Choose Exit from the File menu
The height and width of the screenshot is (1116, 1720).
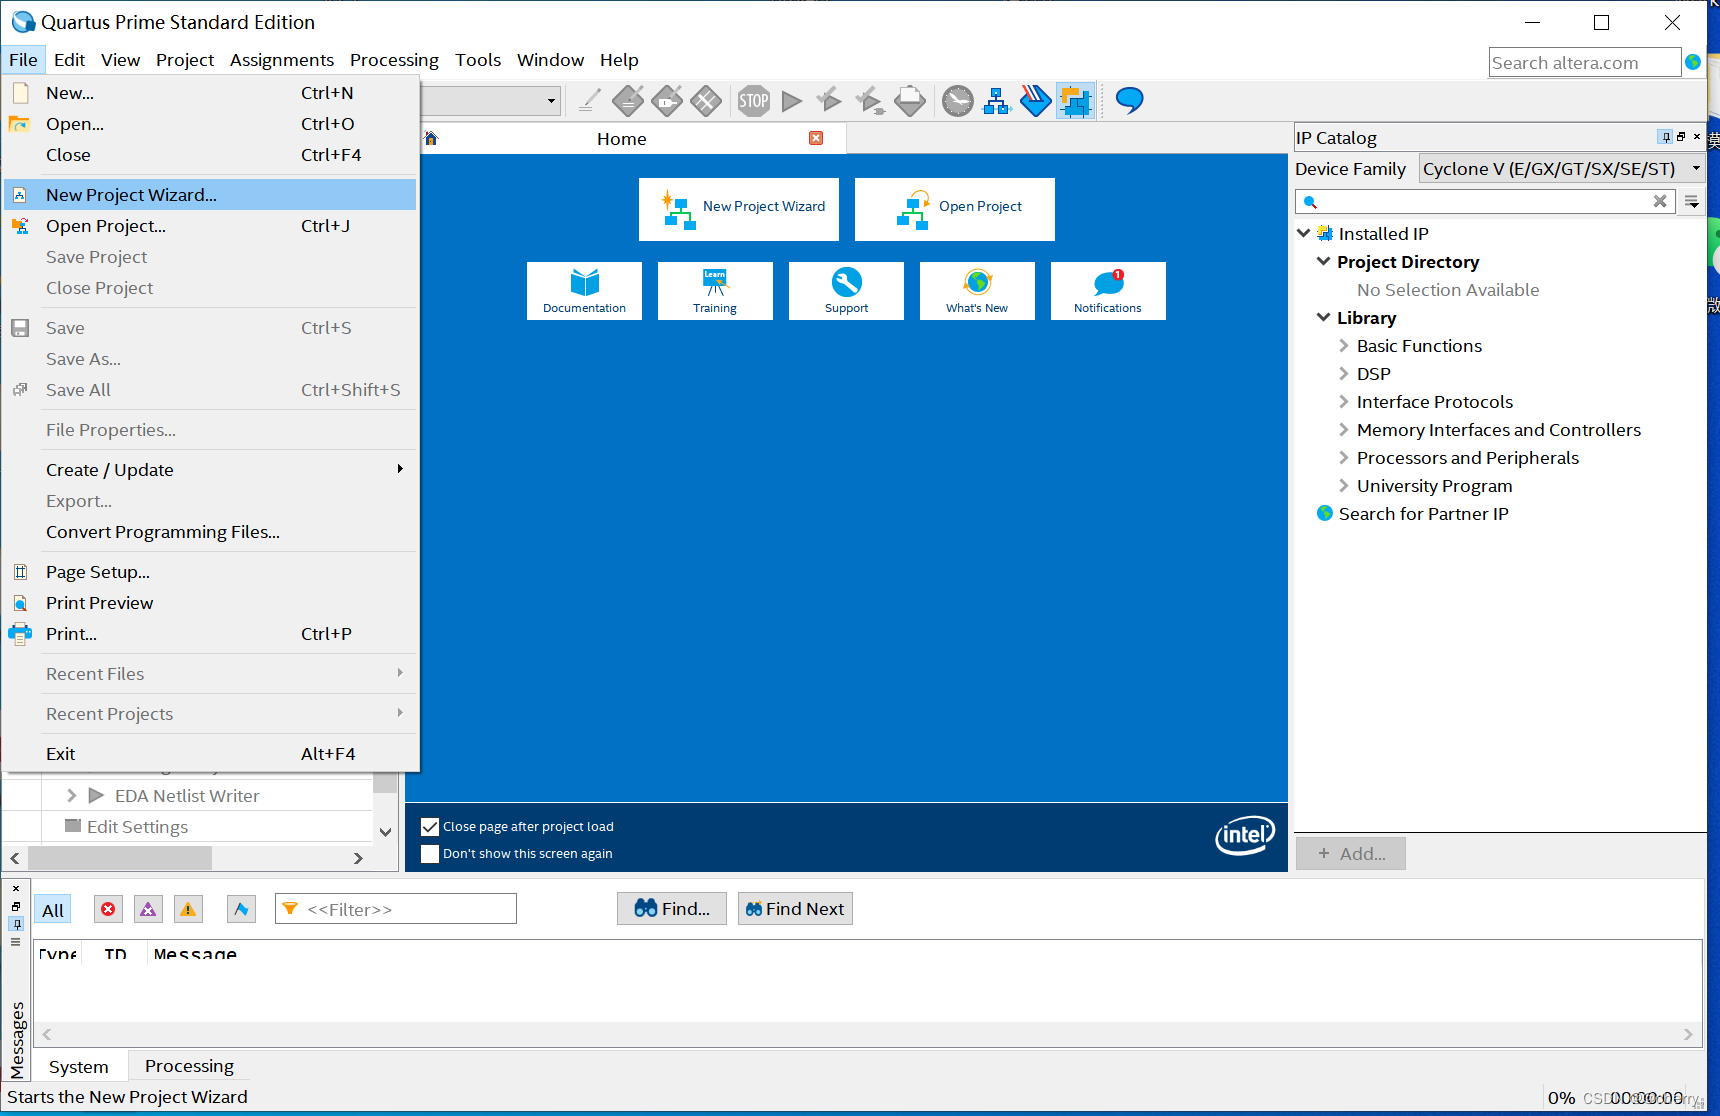click(x=210, y=753)
